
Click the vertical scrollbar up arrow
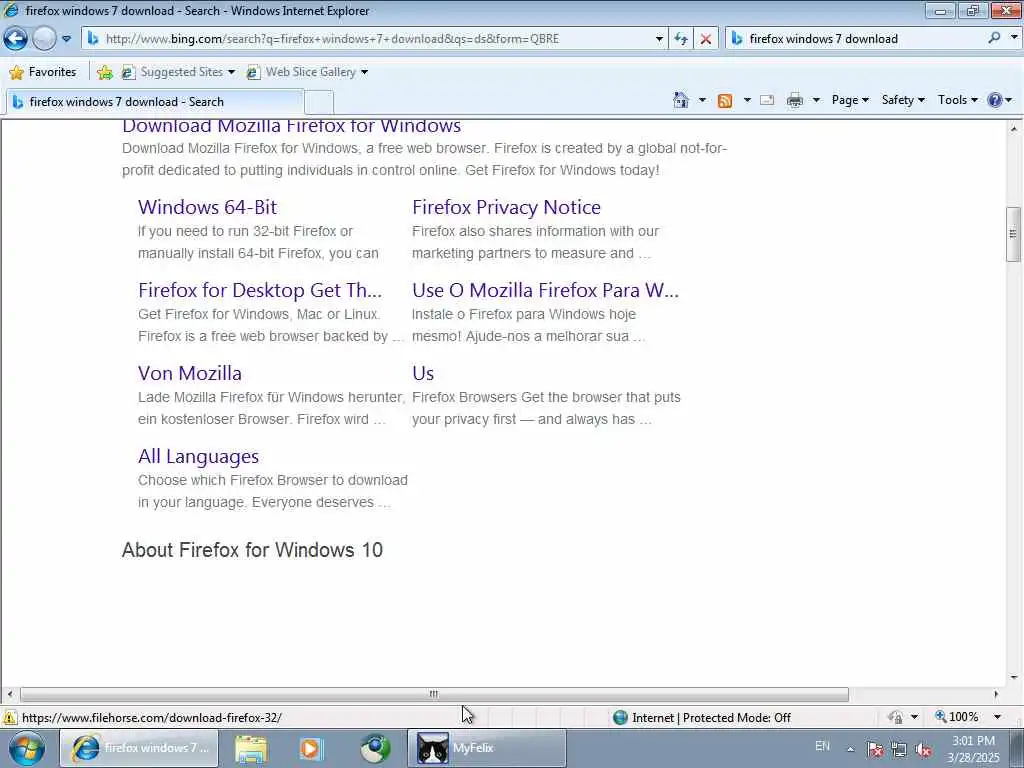pyautogui.click(x=1013, y=129)
